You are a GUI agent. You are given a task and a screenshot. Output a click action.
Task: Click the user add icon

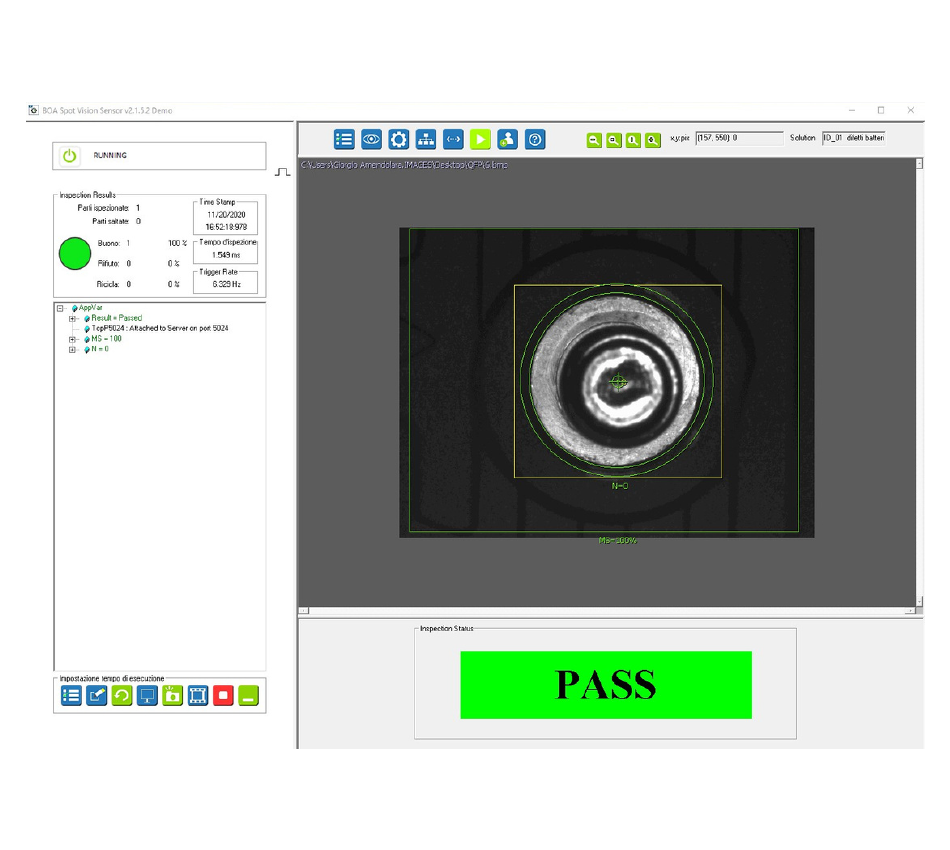pos(508,140)
